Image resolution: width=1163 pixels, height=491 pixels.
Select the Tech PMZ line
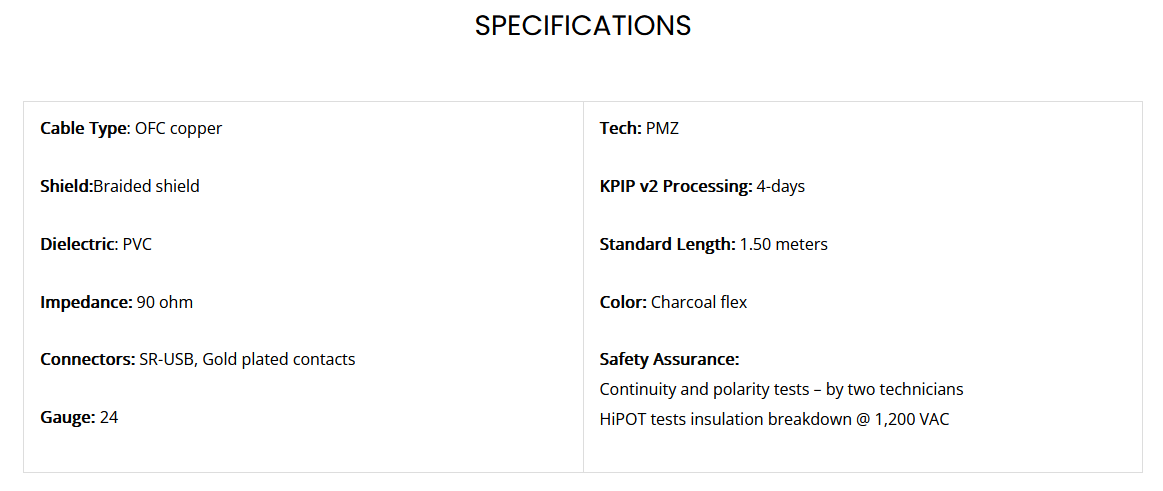[639, 128]
